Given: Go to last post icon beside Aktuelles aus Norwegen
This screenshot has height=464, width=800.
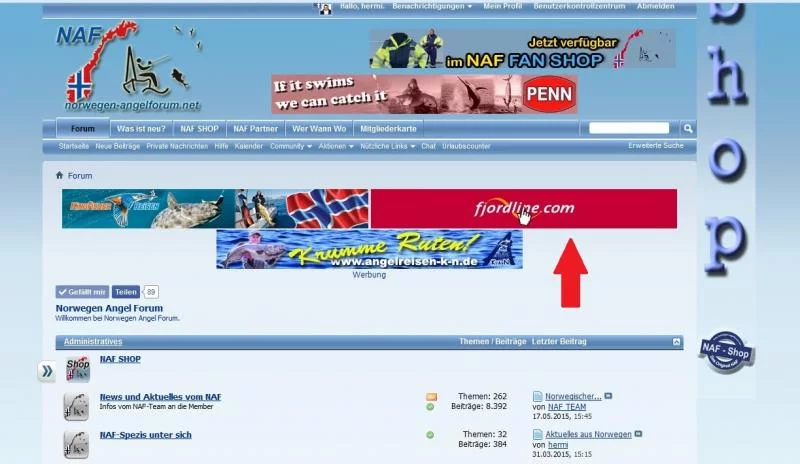Looking at the screenshot, I should click(x=638, y=434).
